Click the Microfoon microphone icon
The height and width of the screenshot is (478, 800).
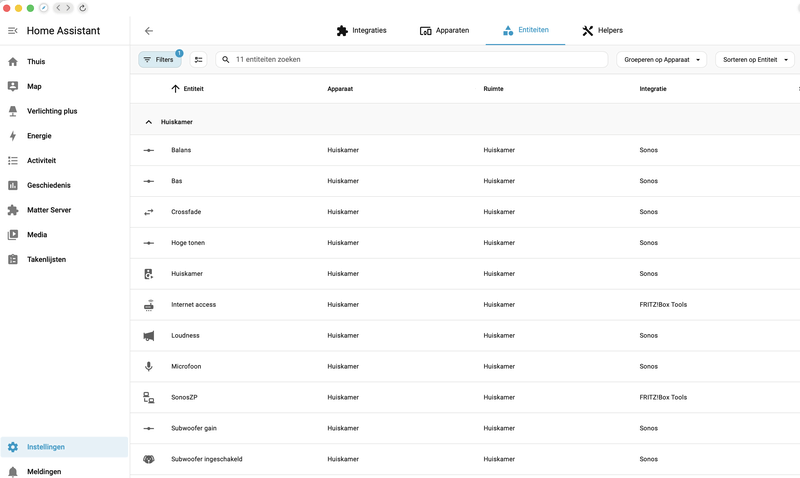148,367
